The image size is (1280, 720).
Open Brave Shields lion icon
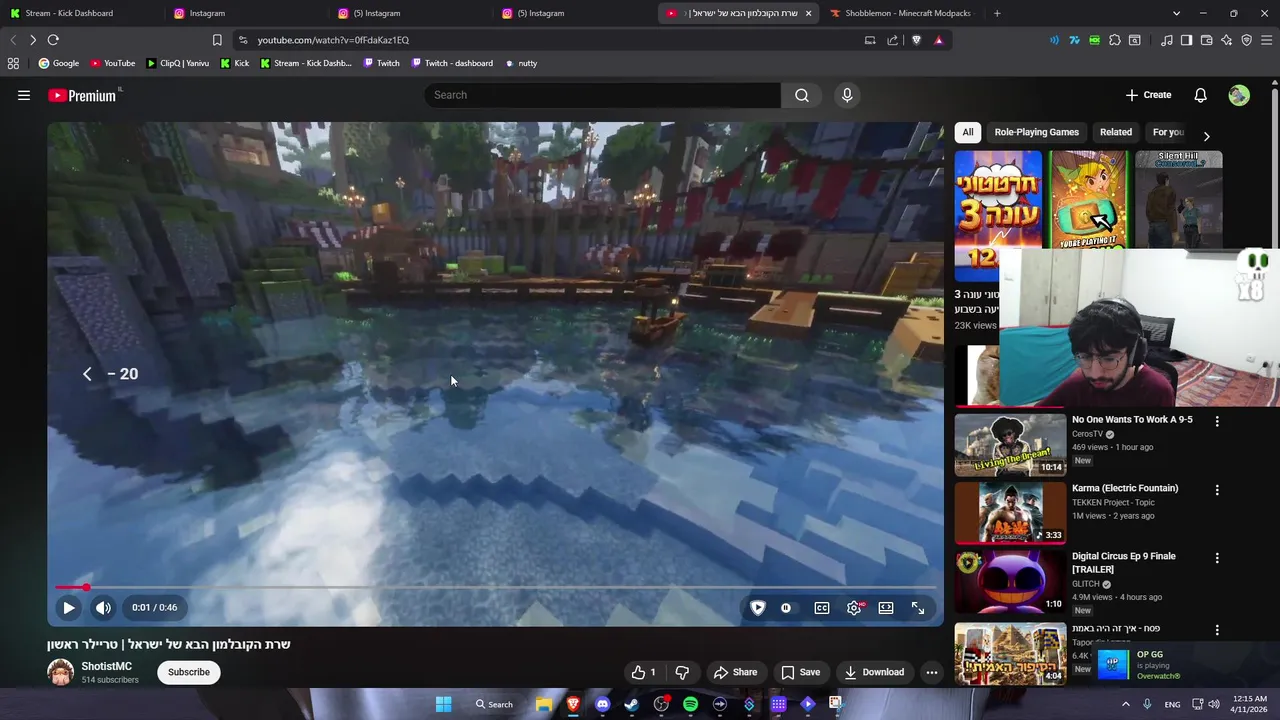pos(916,40)
